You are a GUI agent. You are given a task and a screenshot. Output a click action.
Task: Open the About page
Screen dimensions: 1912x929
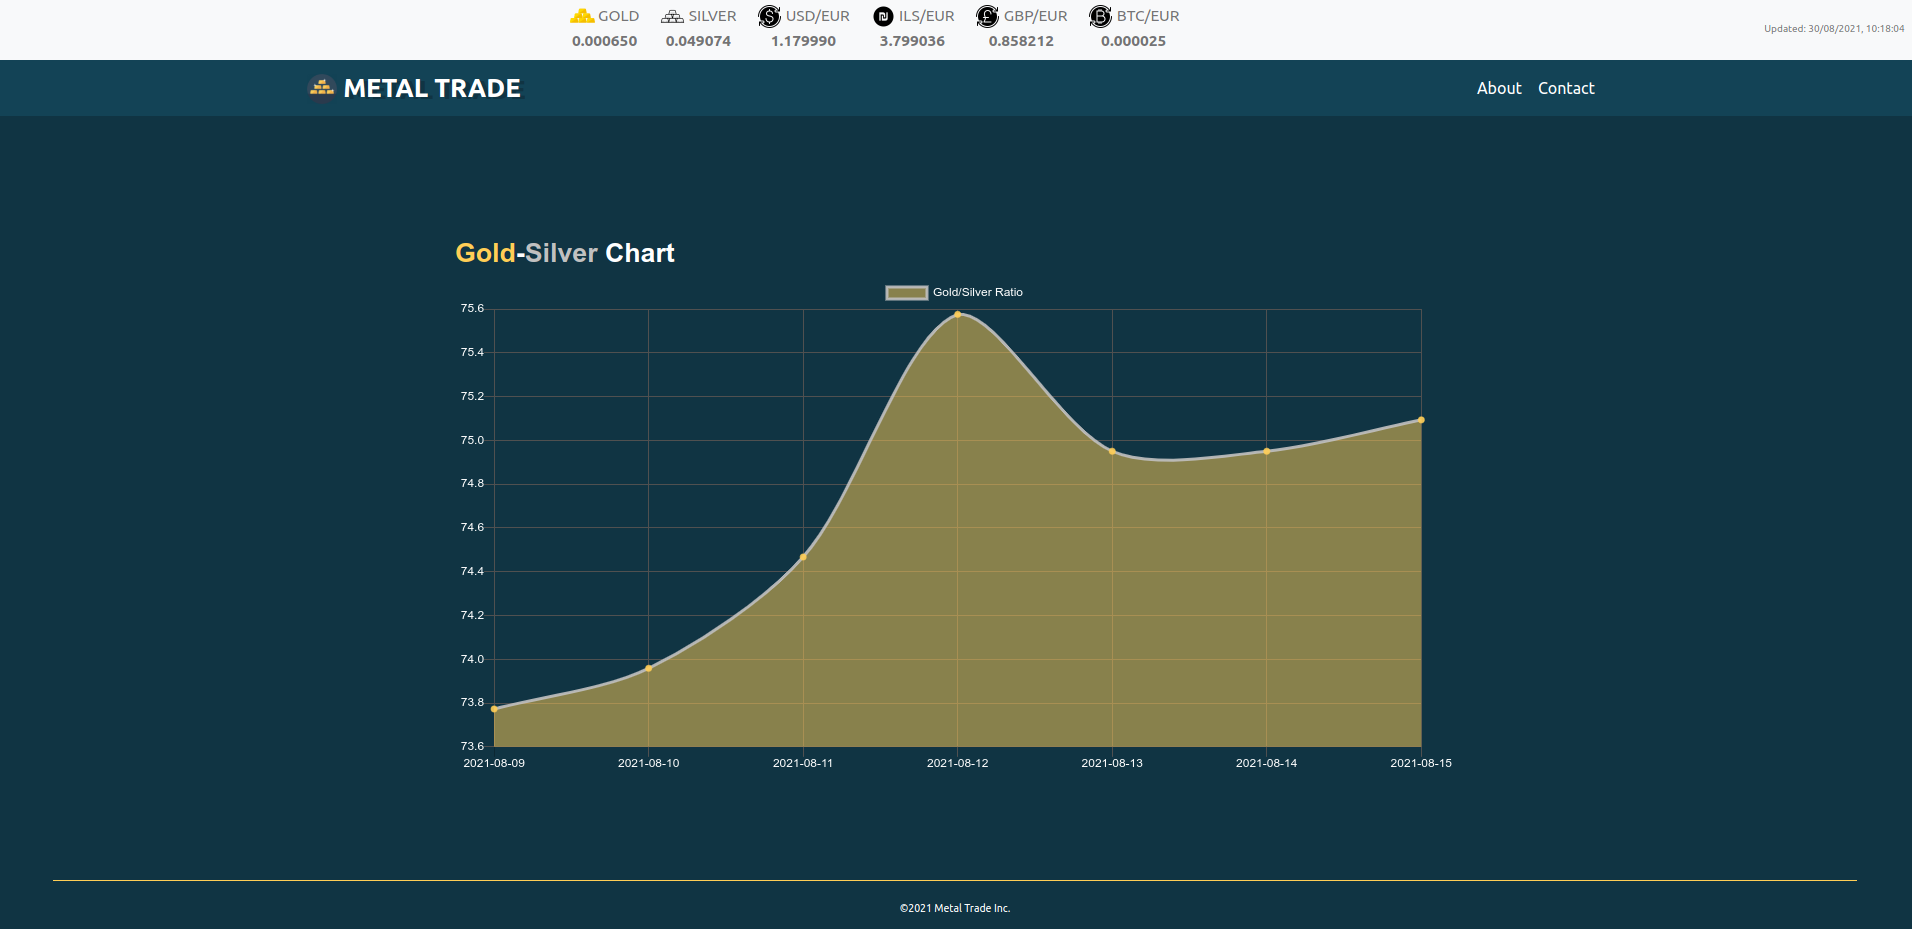point(1498,88)
